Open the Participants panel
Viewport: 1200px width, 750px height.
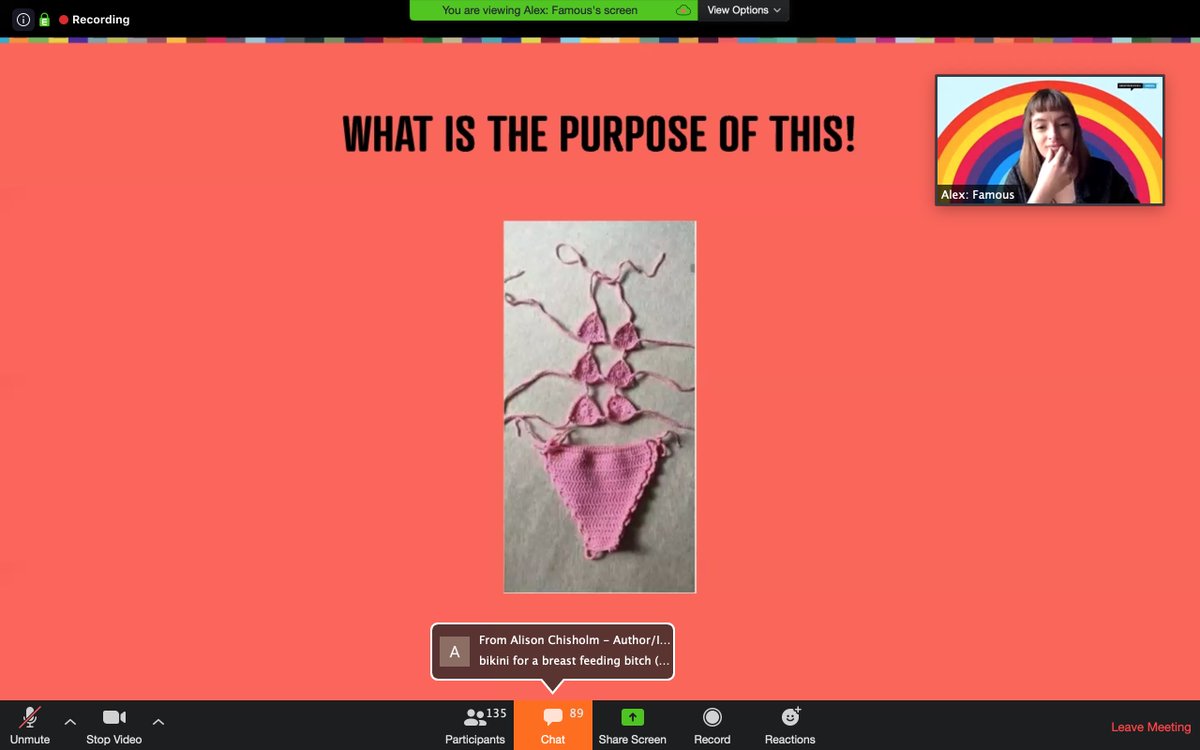pos(474,725)
